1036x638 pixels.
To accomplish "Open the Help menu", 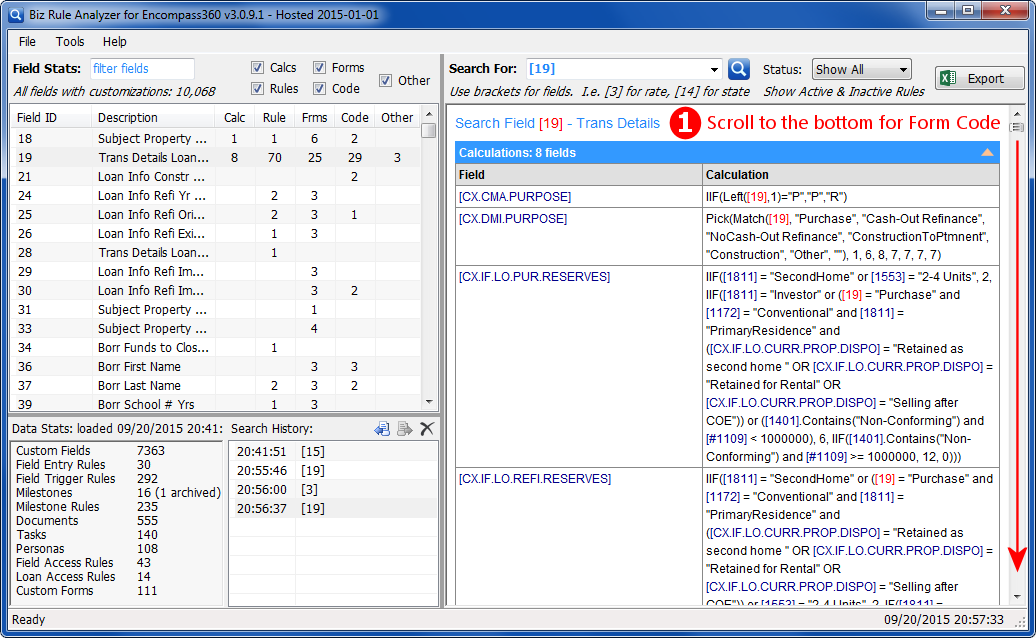I will pos(114,42).
